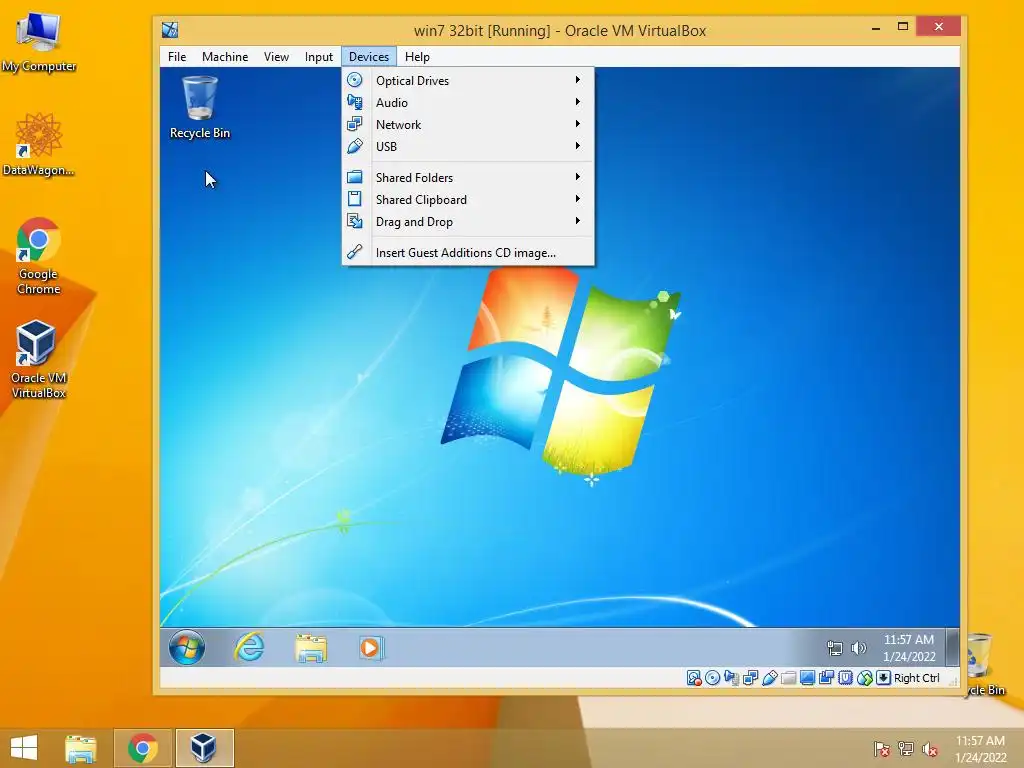Viewport: 1024px width, 768px height.
Task: Click the Drag and Drop icon
Action: [355, 221]
